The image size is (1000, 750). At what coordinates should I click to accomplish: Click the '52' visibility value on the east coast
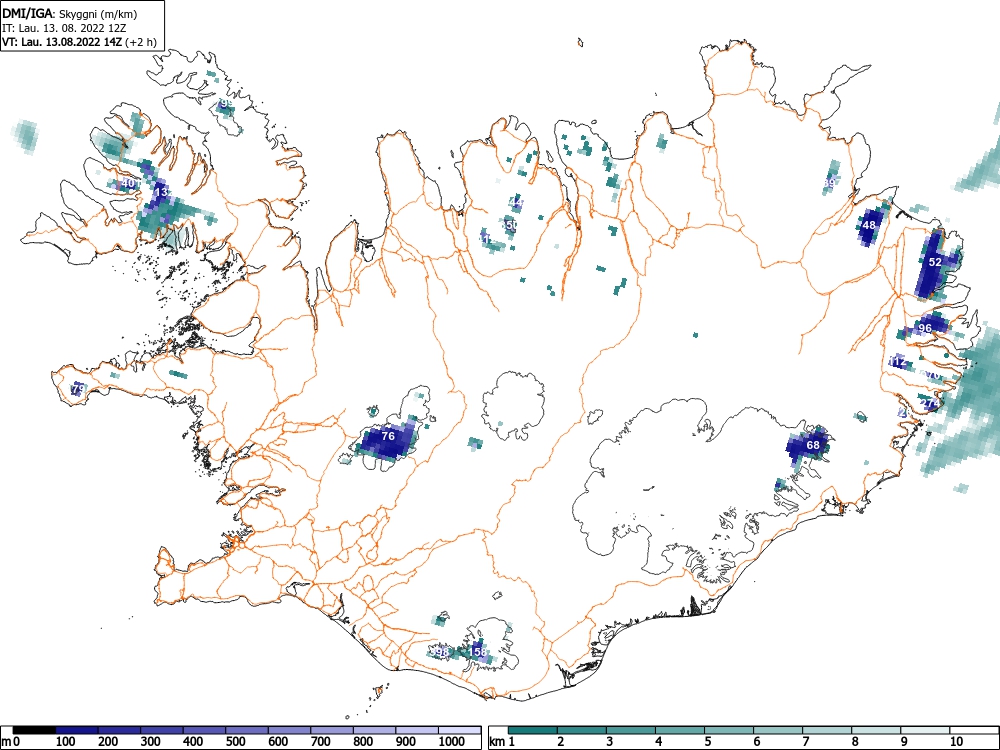pyautogui.click(x=935, y=262)
